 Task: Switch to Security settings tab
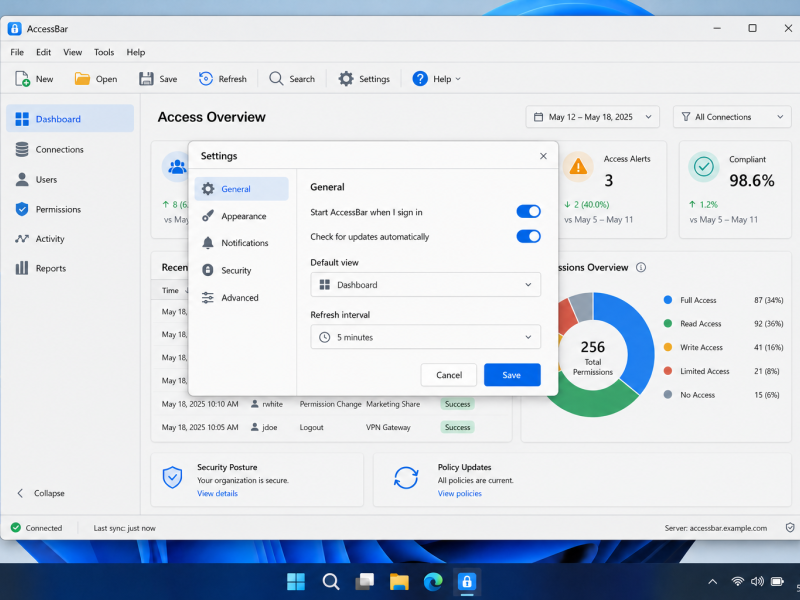(x=241, y=270)
